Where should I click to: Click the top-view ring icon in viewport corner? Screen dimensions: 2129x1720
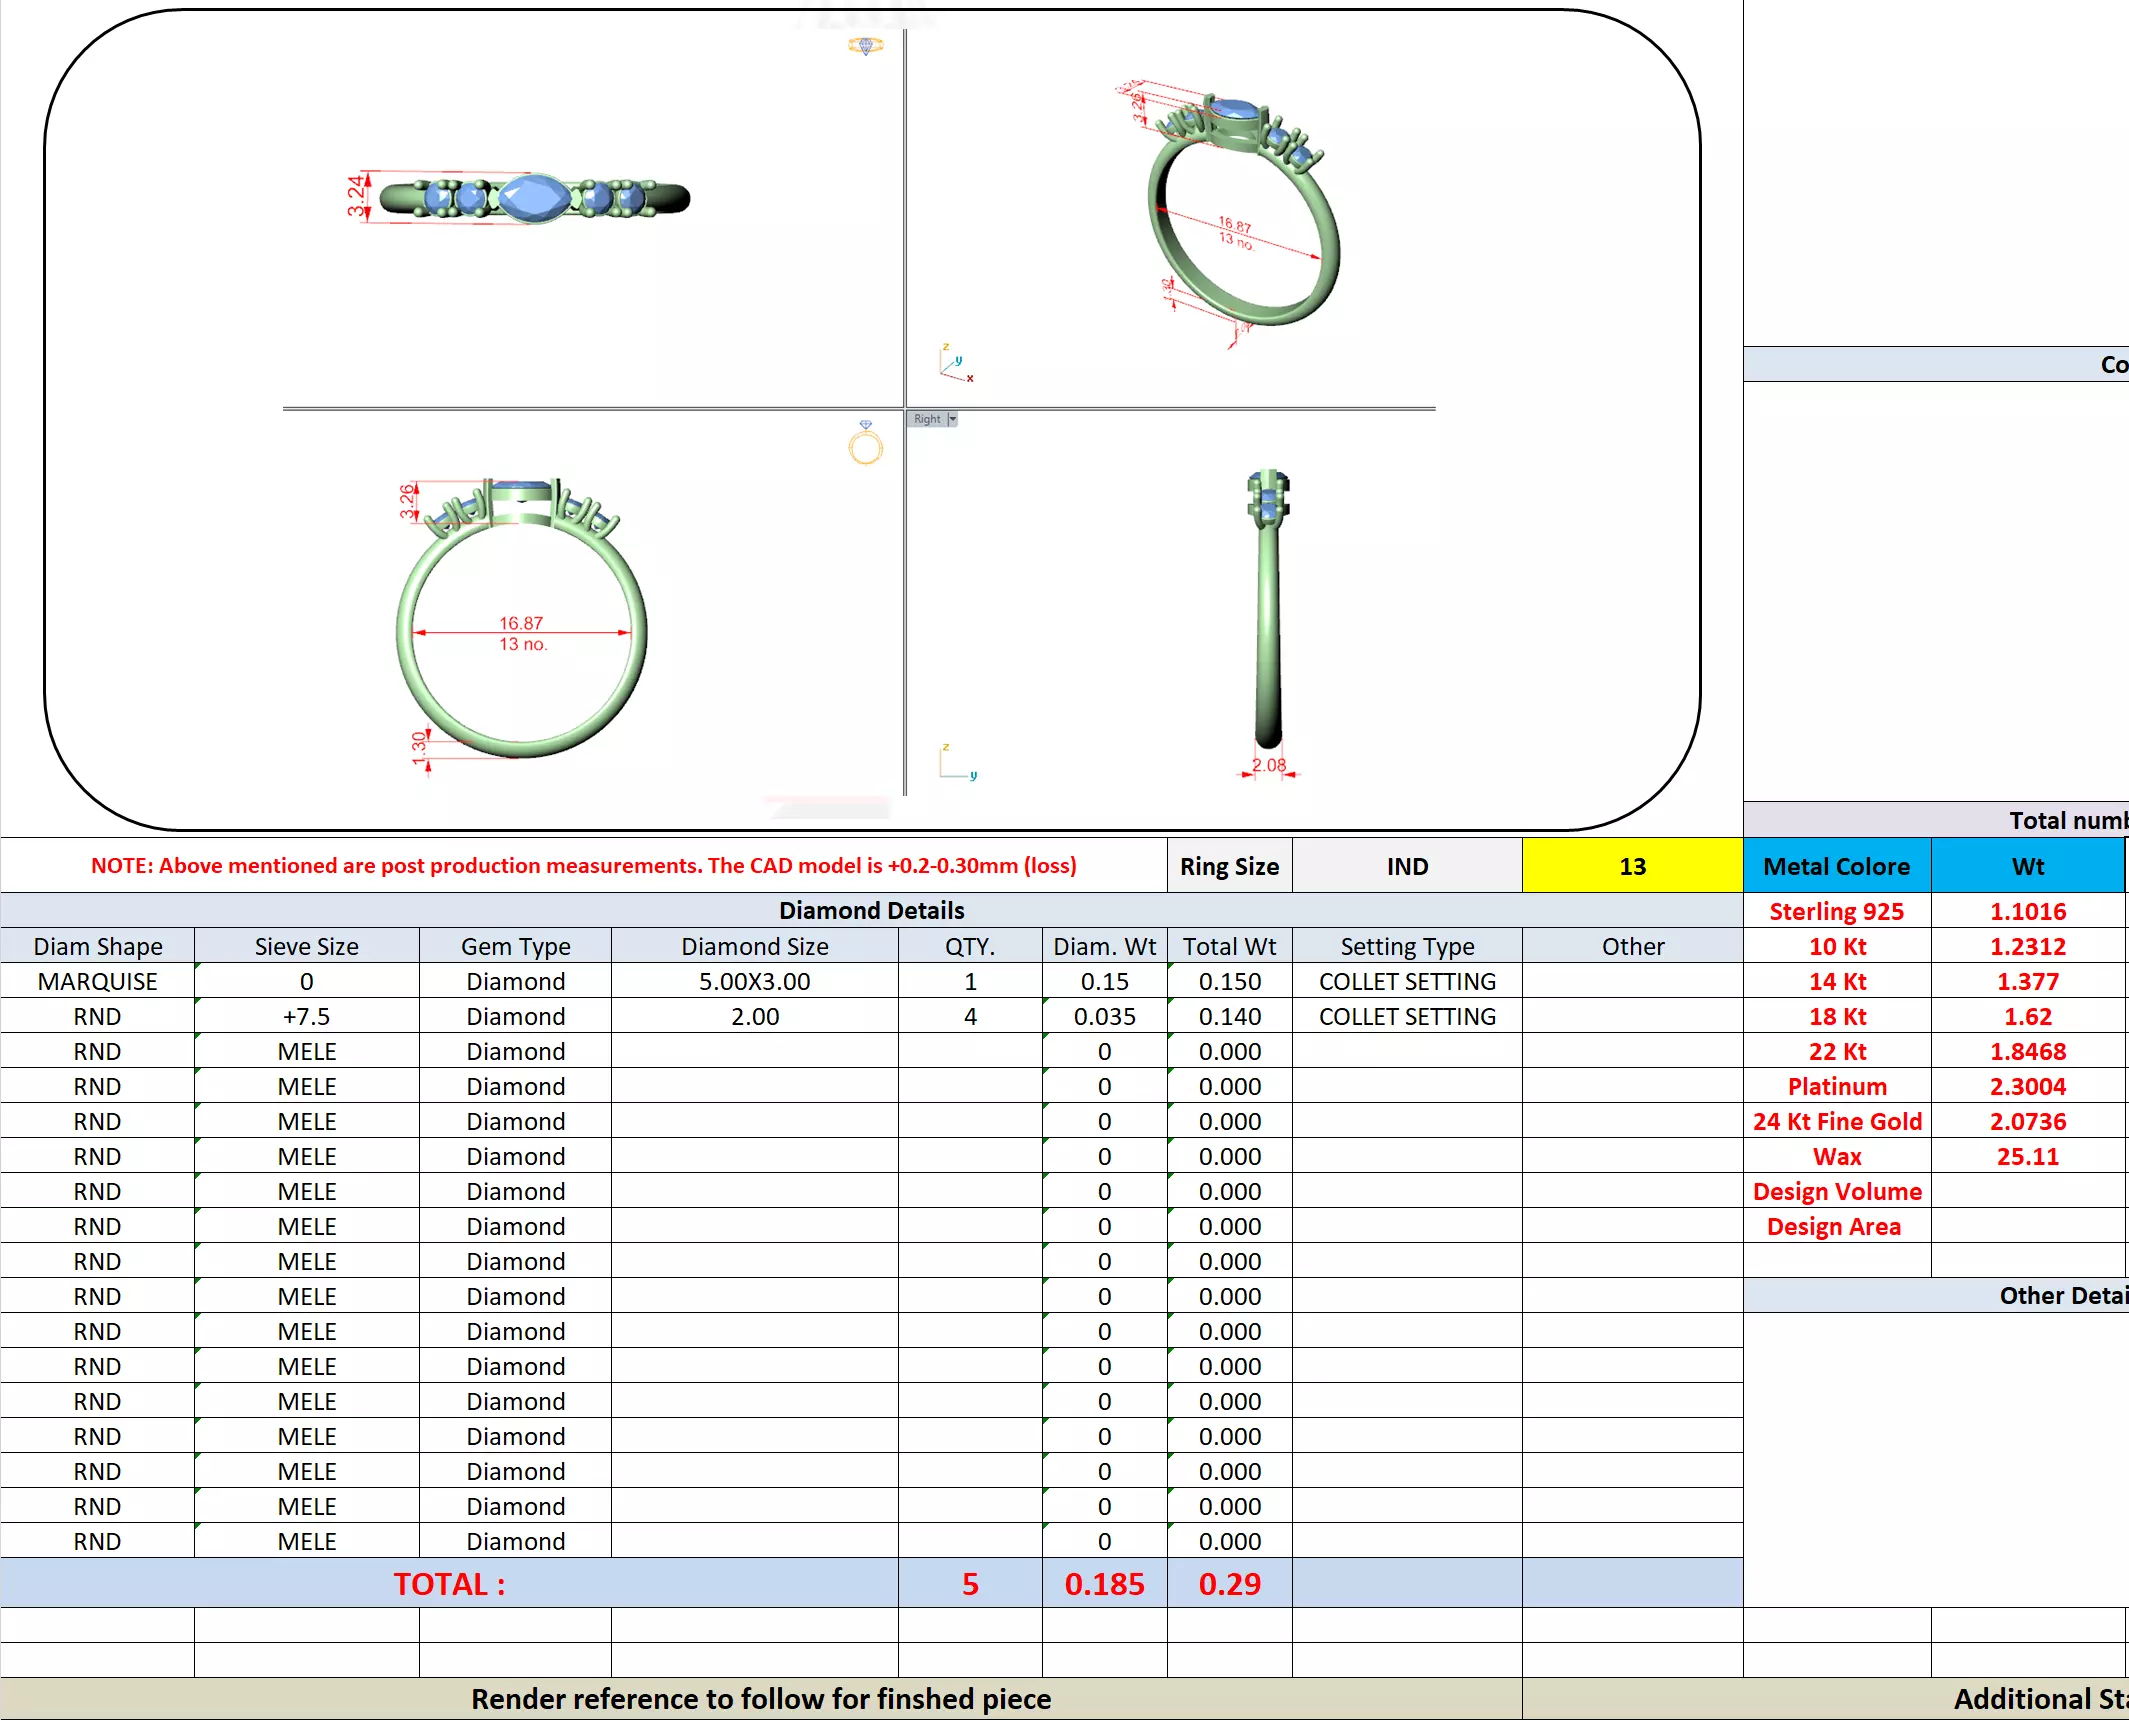tap(865, 45)
